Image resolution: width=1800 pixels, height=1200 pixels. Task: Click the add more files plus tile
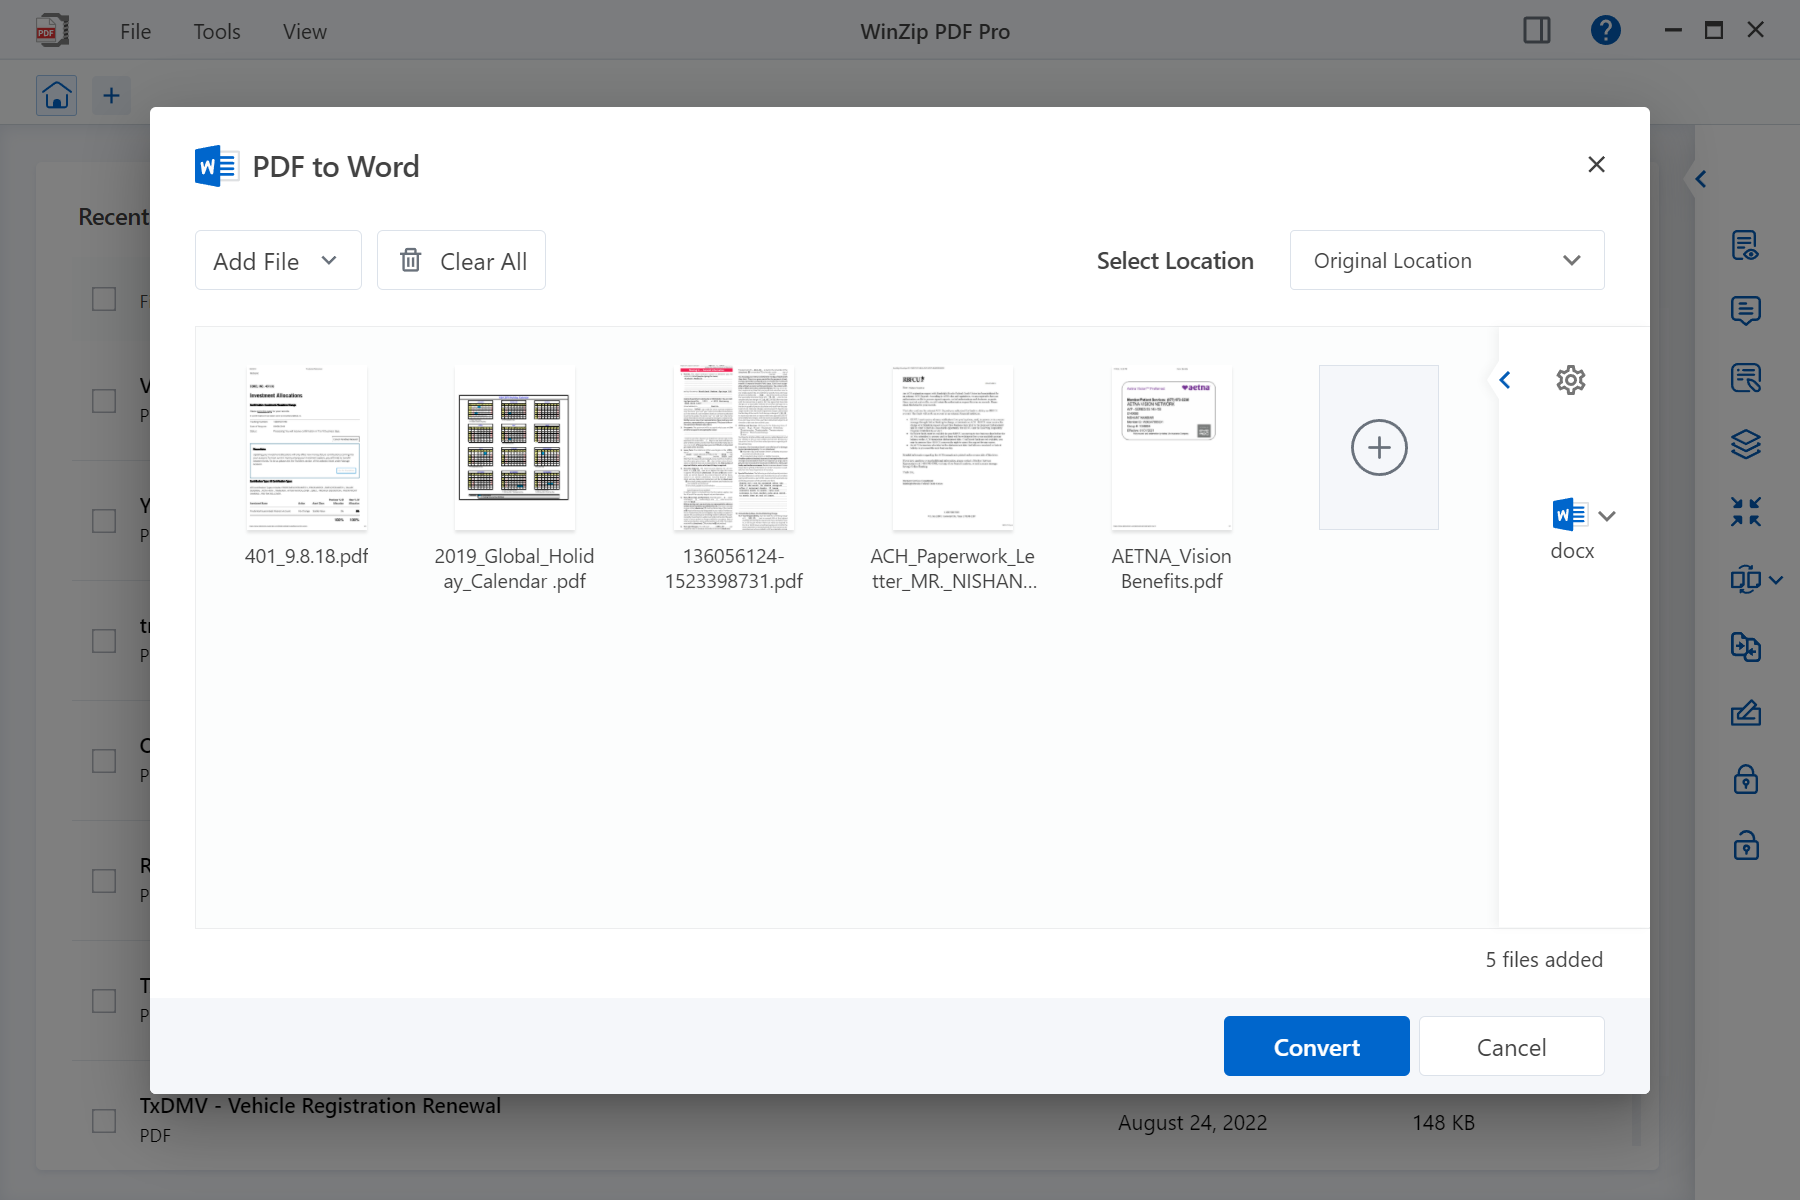1379,447
